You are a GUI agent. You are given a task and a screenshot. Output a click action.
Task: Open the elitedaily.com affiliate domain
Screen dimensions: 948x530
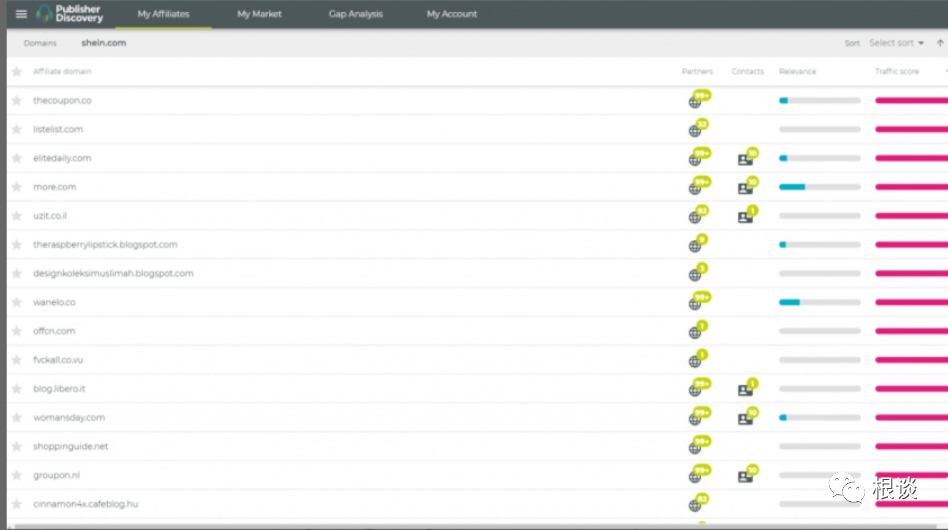coord(62,158)
